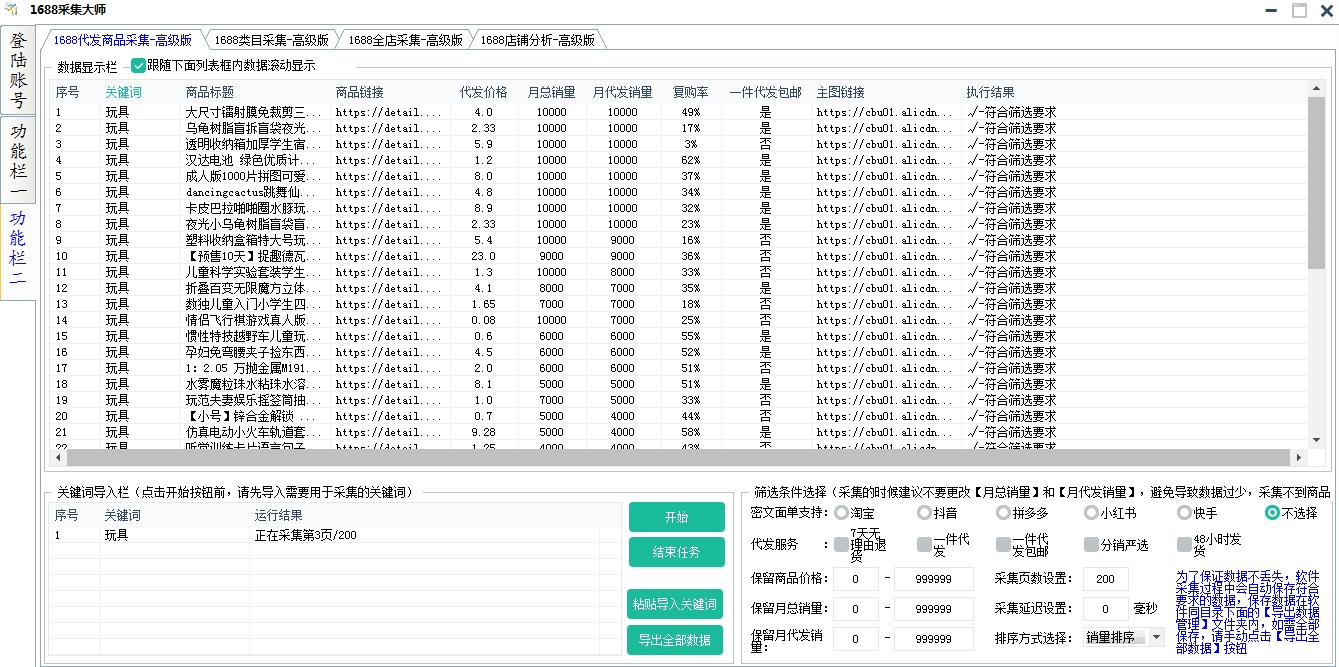Check the 一件代发包邮 checkbox
The width and height of the screenshot is (1339, 667).
[x=1003, y=545]
